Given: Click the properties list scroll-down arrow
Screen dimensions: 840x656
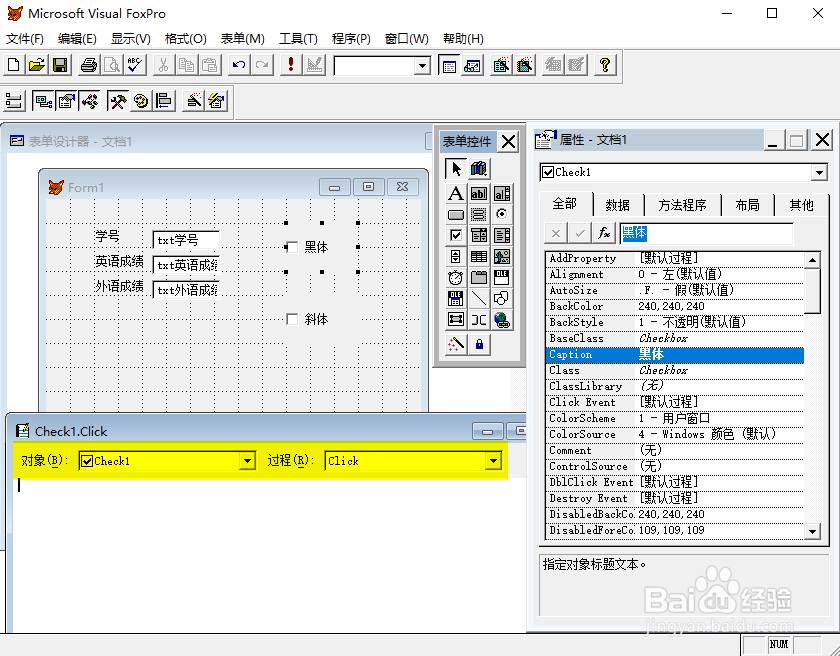Looking at the screenshot, I should (x=812, y=531).
